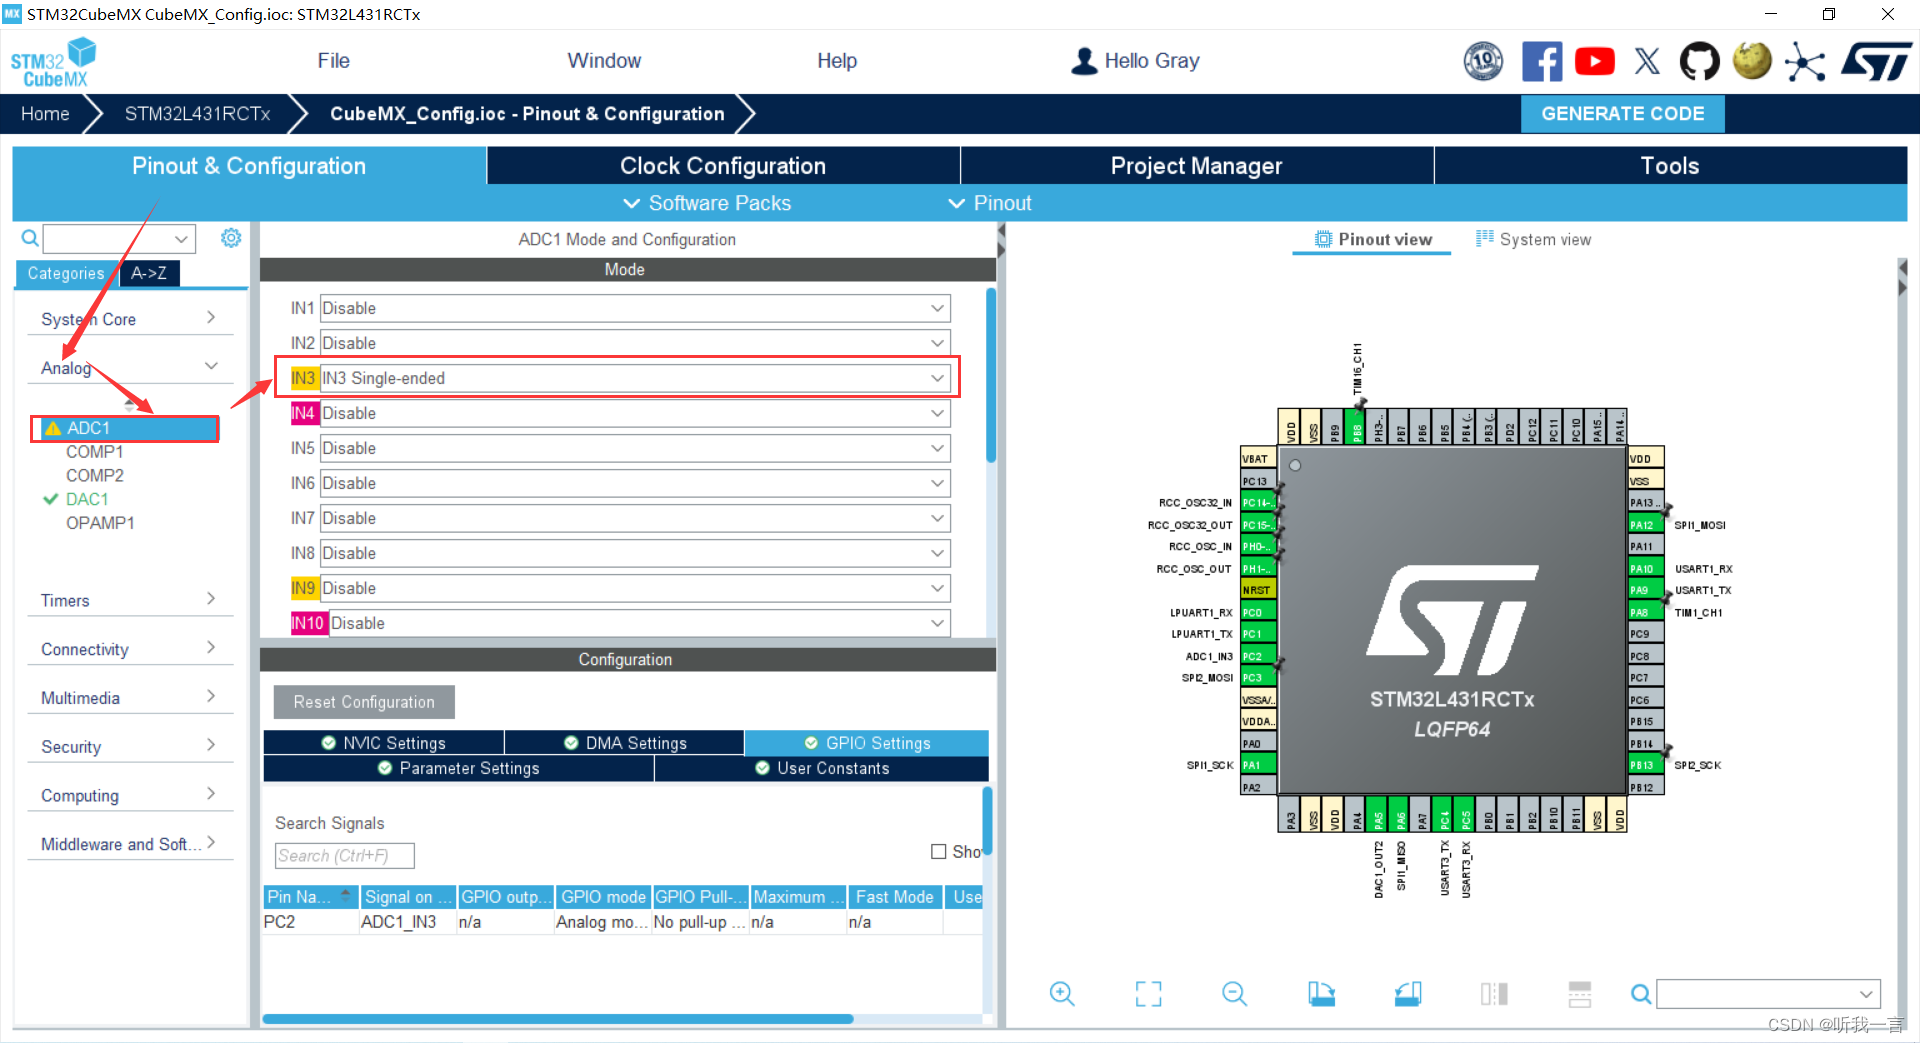The width and height of the screenshot is (1920, 1043).
Task: Switch category list to A->Z tab
Action: (149, 273)
